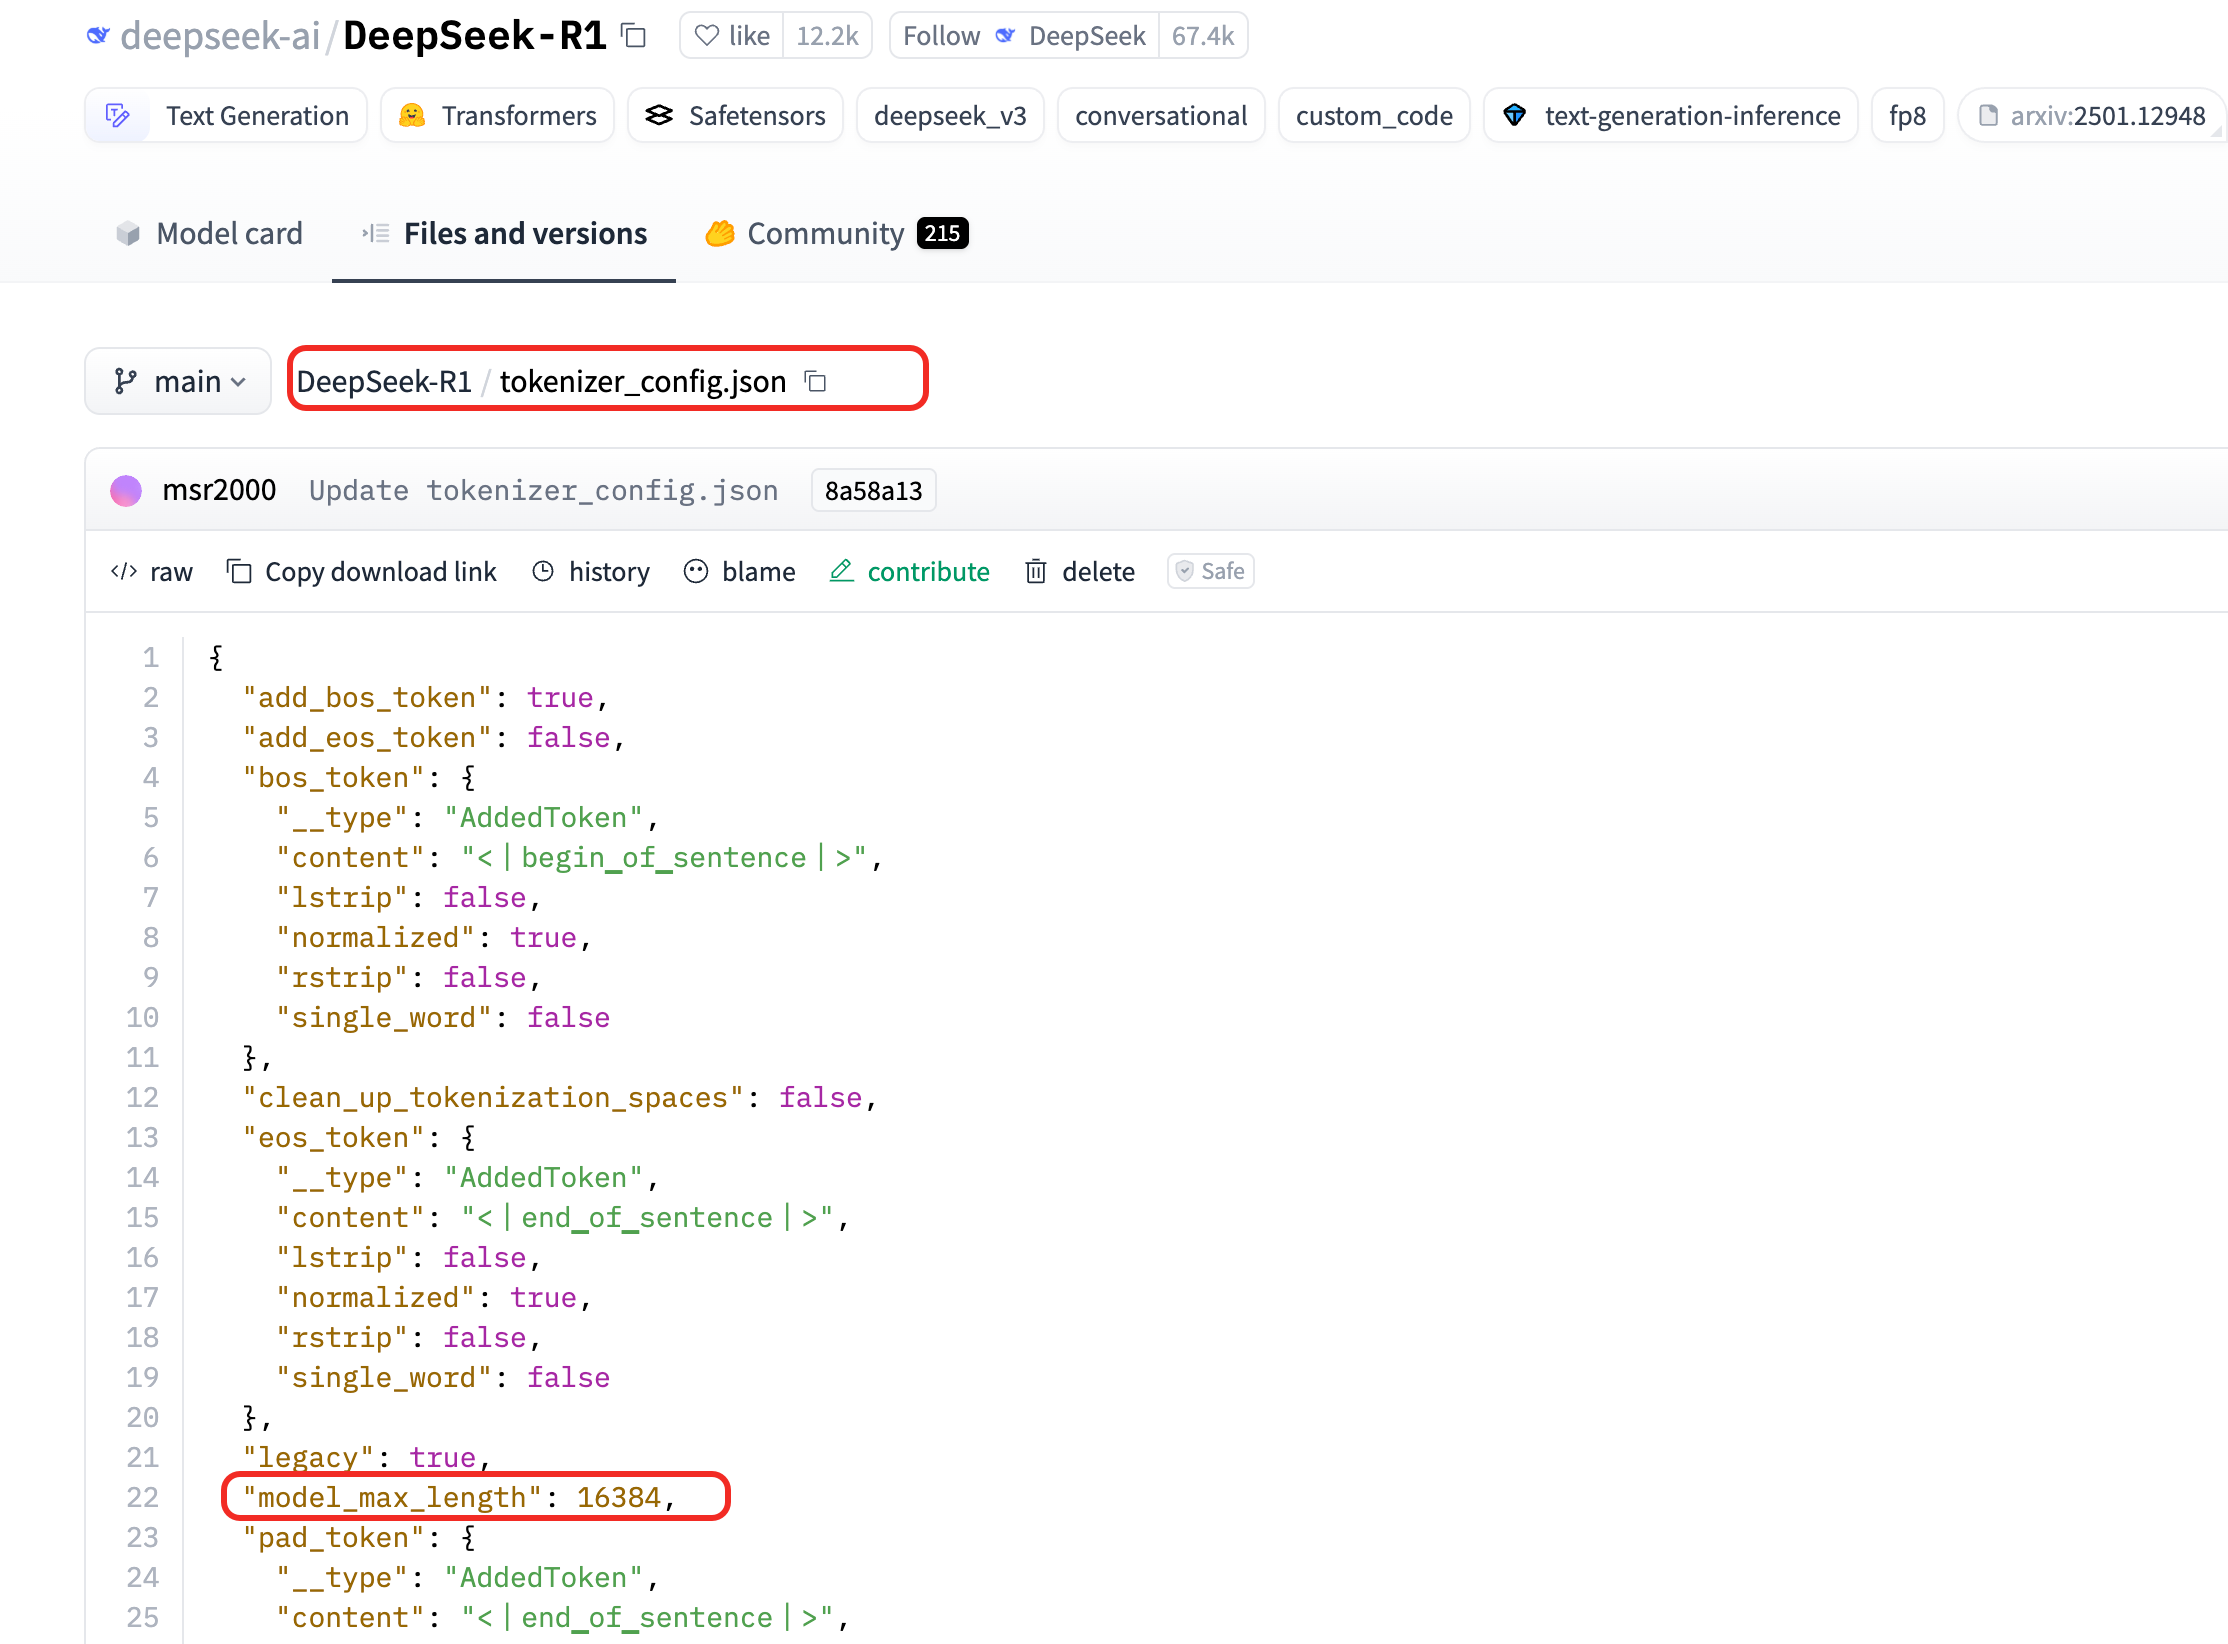The width and height of the screenshot is (2228, 1644).
Task: Open the file history
Action: (591, 571)
